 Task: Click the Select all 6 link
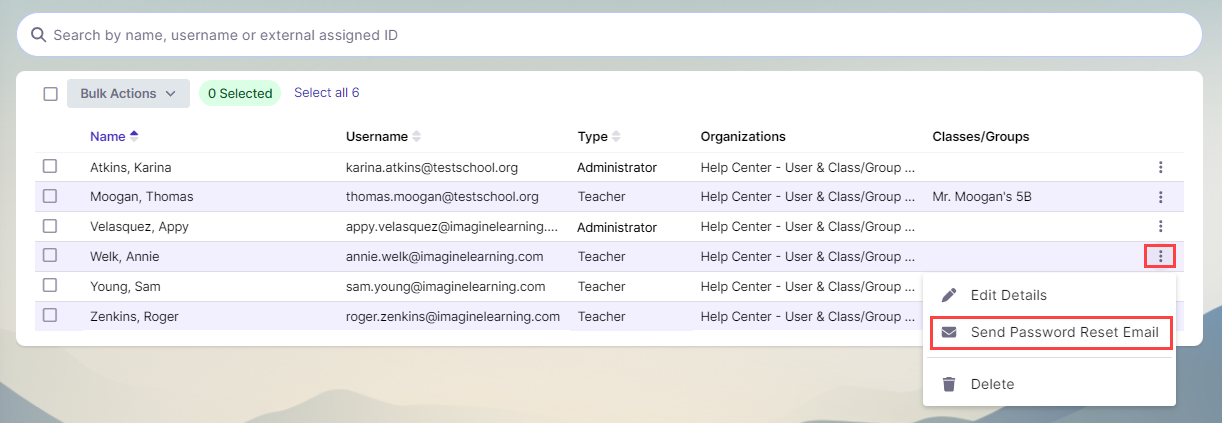[x=326, y=93]
